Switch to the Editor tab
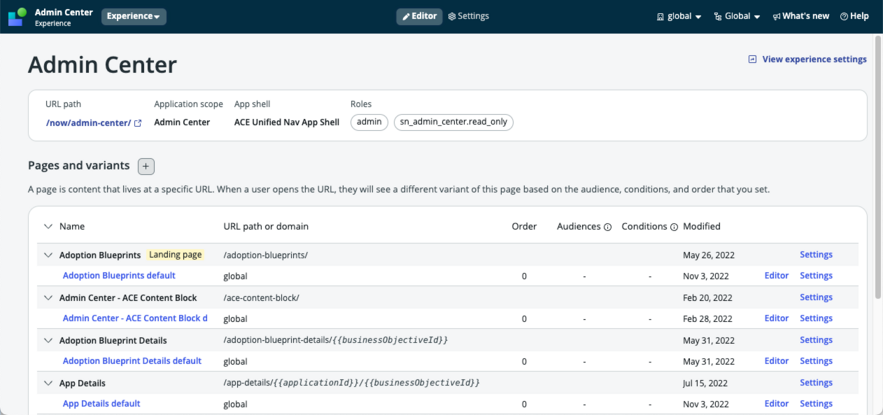The height and width of the screenshot is (415, 883). pyautogui.click(x=420, y=16)
